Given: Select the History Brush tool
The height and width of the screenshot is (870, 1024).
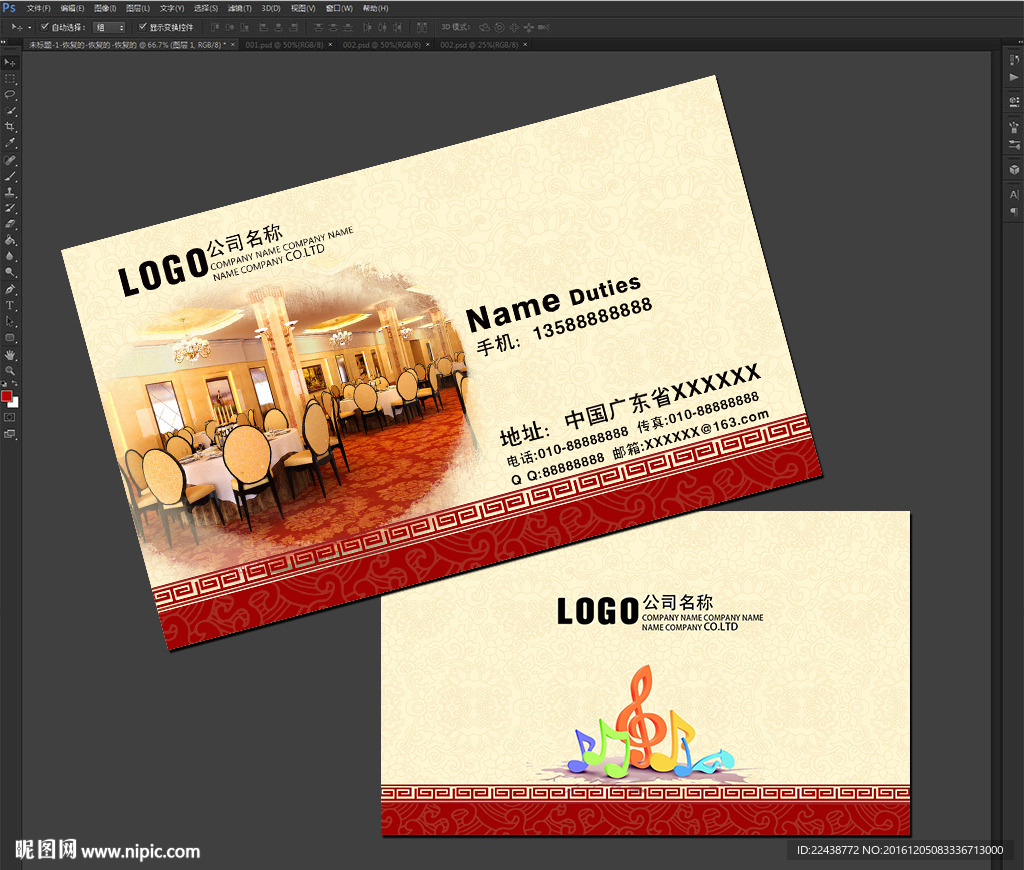Looking at the screenshot, I should pos(10,208).
